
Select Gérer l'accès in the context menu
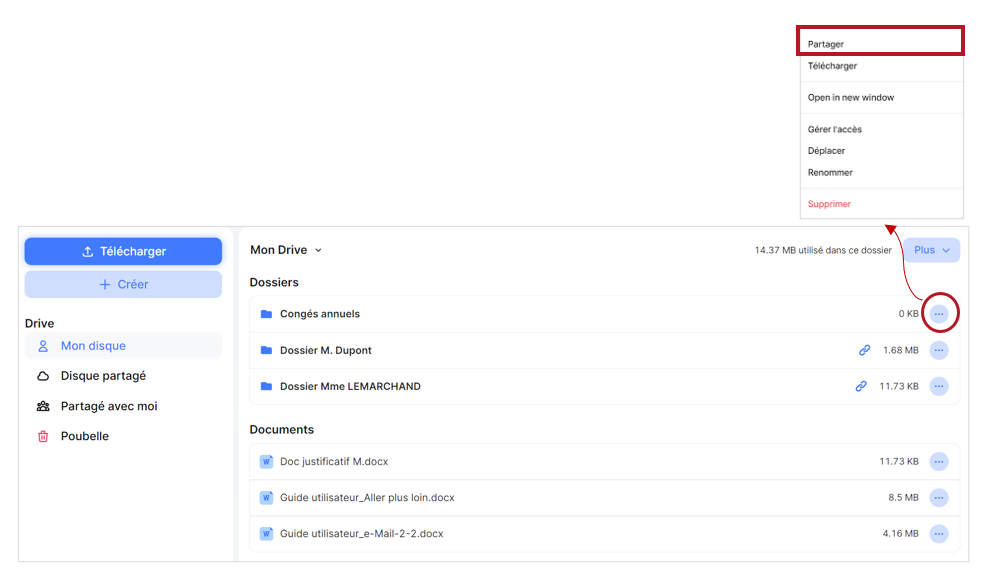click(x=835, y=129)
